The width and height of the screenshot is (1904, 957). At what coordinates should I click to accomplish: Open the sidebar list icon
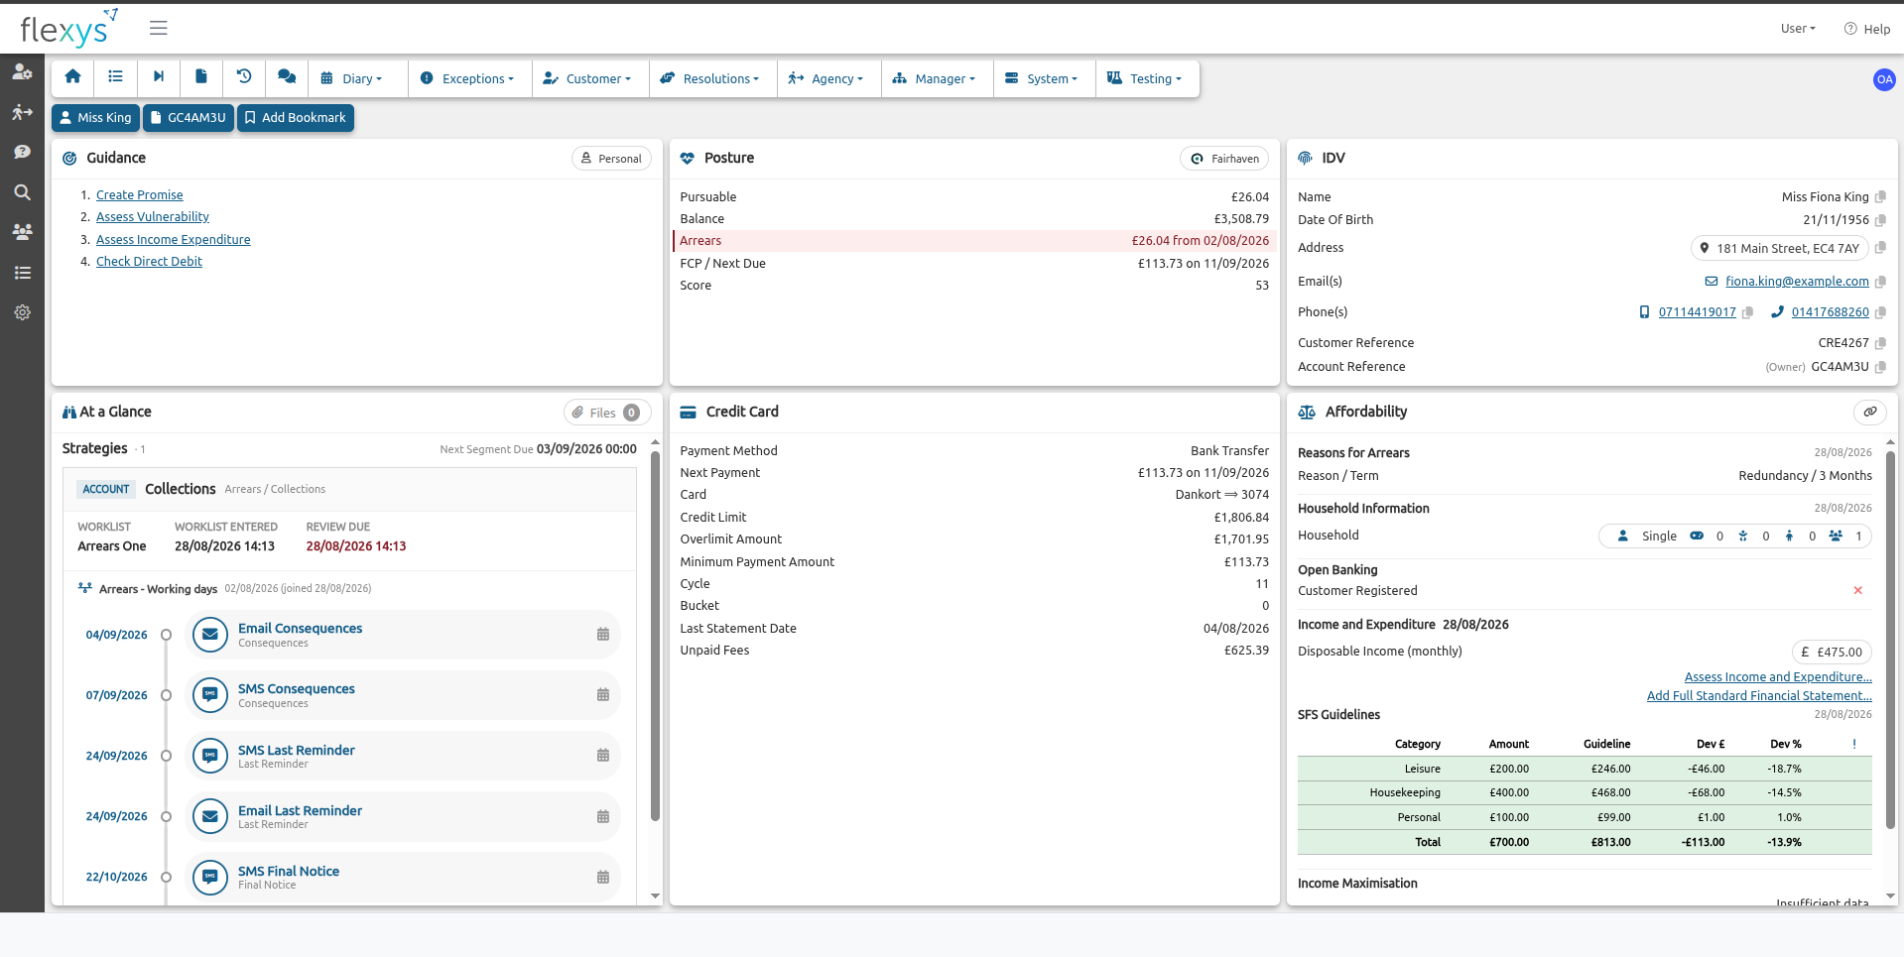pyautogui.click(x=22, y=272)
